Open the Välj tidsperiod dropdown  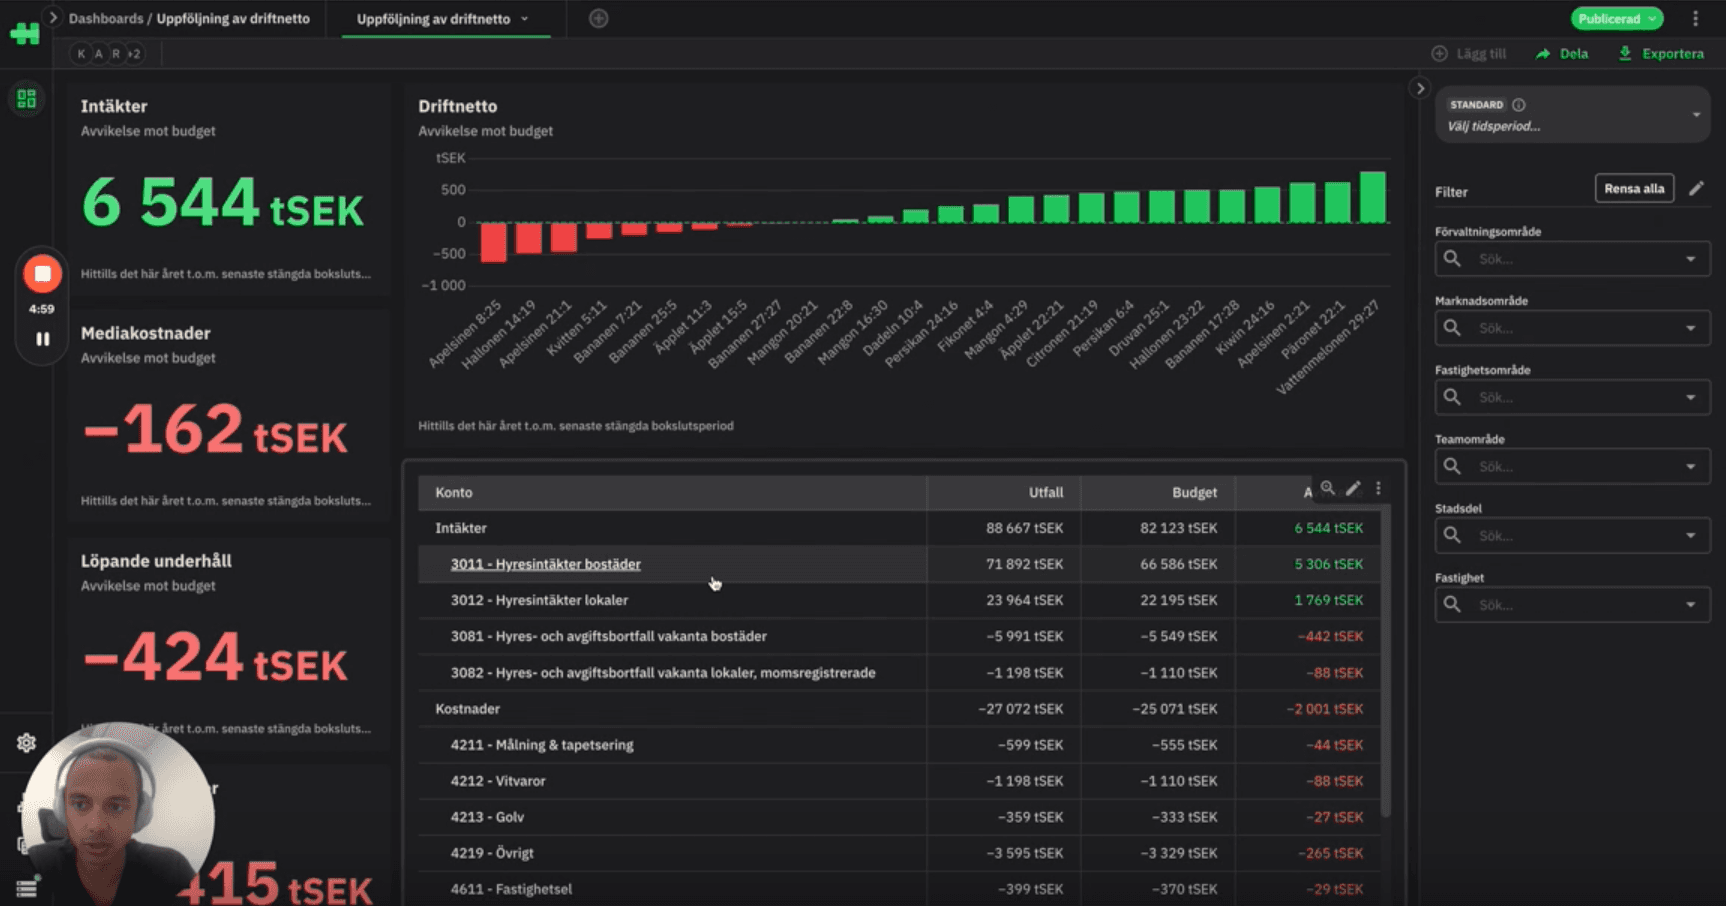coord(1572,115)
